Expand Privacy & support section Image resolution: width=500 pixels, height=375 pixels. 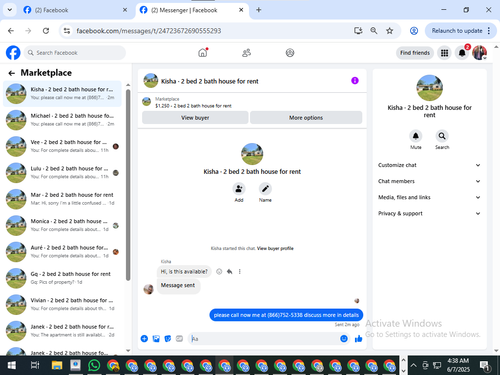tap(429, 213)
